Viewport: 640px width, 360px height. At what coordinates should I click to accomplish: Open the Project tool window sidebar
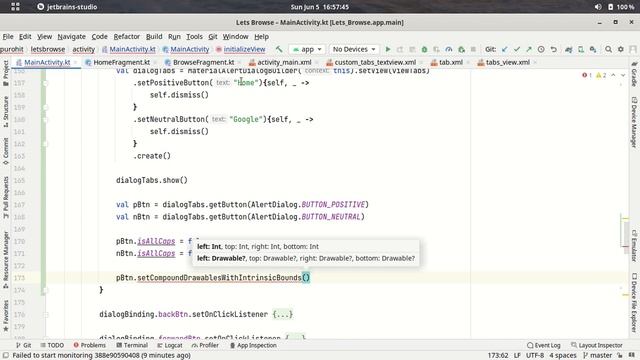(x=6, y=73)
